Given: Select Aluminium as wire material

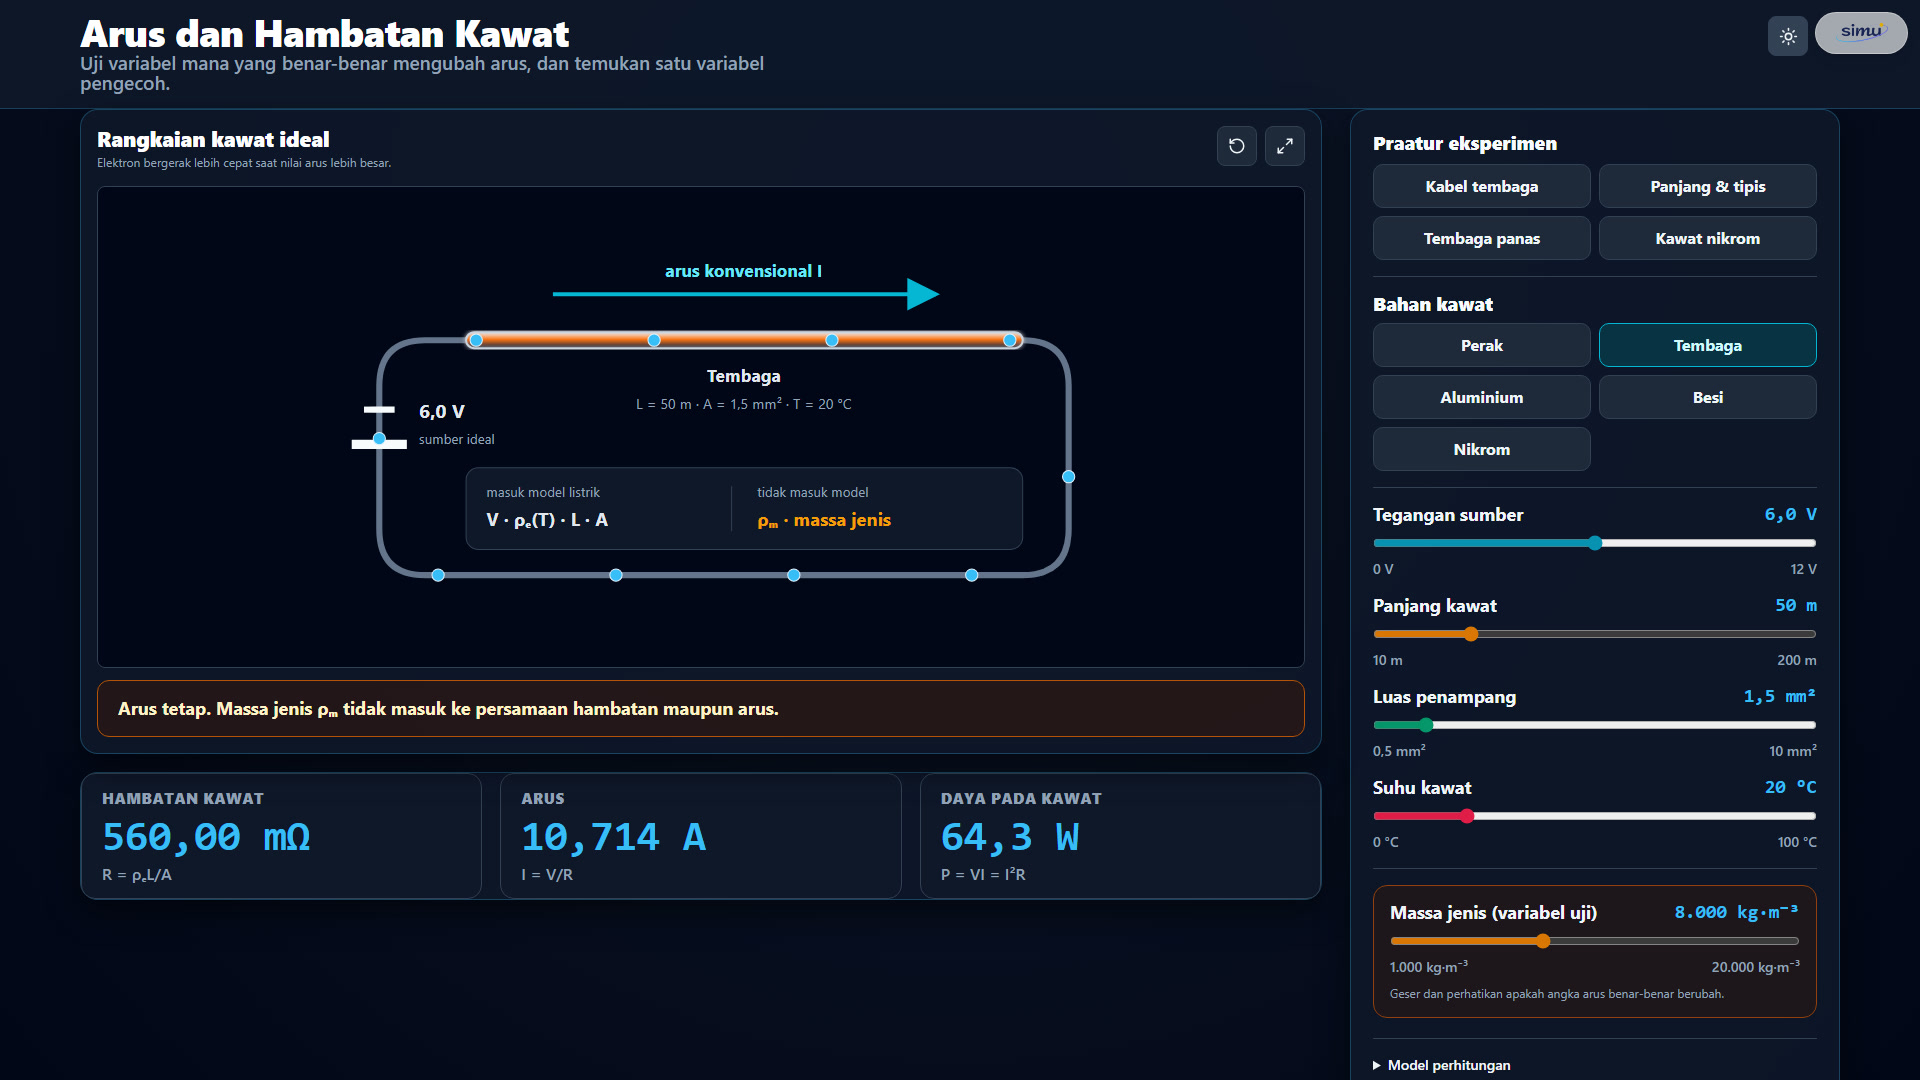Looking at the screenshot, I should [x=1482, y=398].
